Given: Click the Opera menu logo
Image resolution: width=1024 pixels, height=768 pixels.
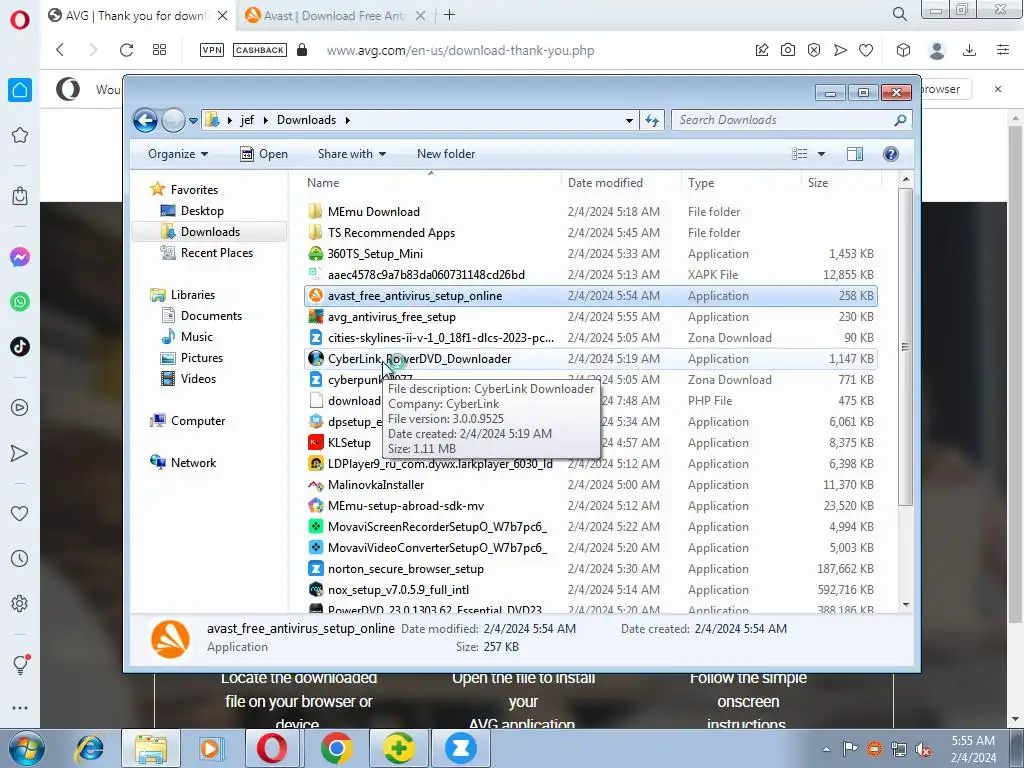Looking at the screenshot, I should pyautogui.click(x=20, y=20).
